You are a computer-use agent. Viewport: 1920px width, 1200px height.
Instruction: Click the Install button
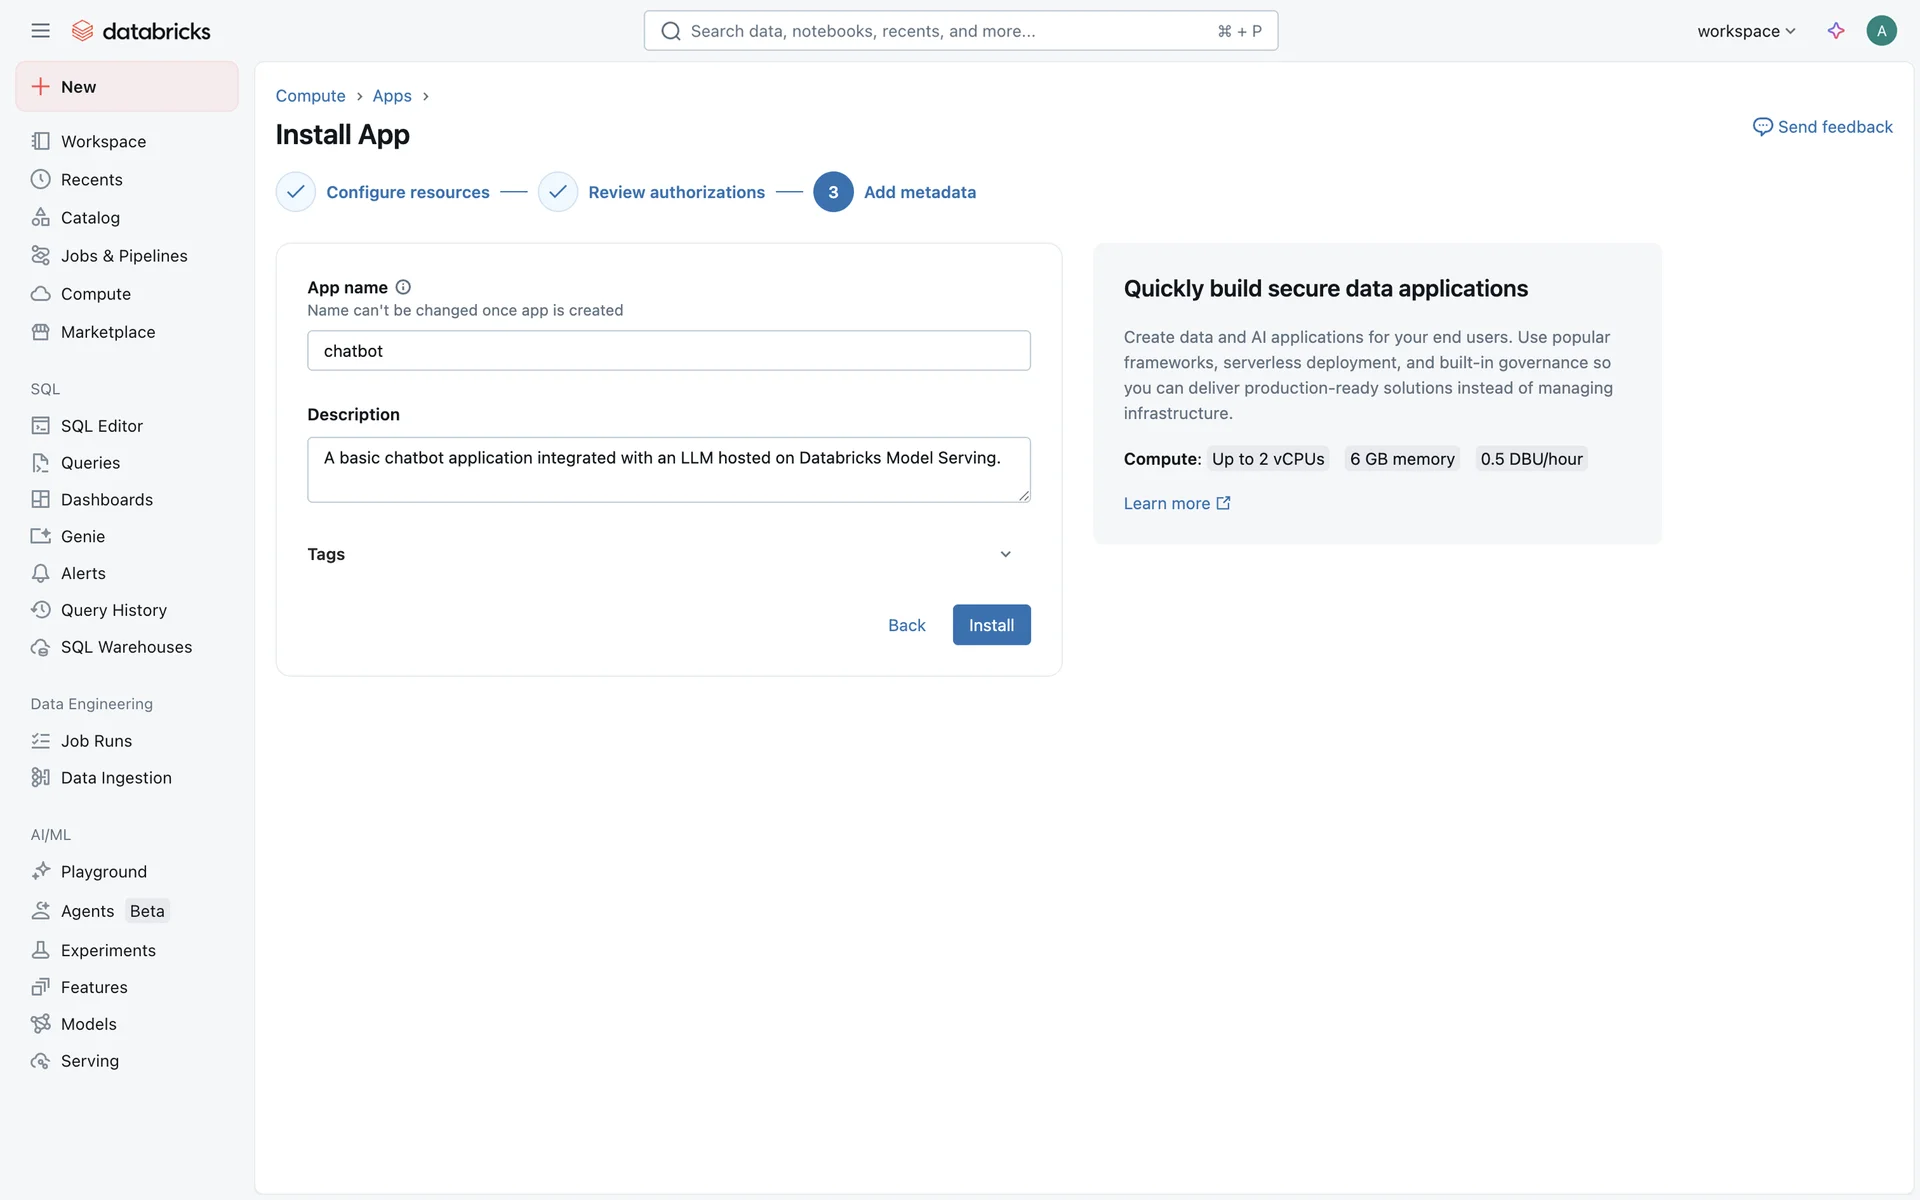[991, 625]
